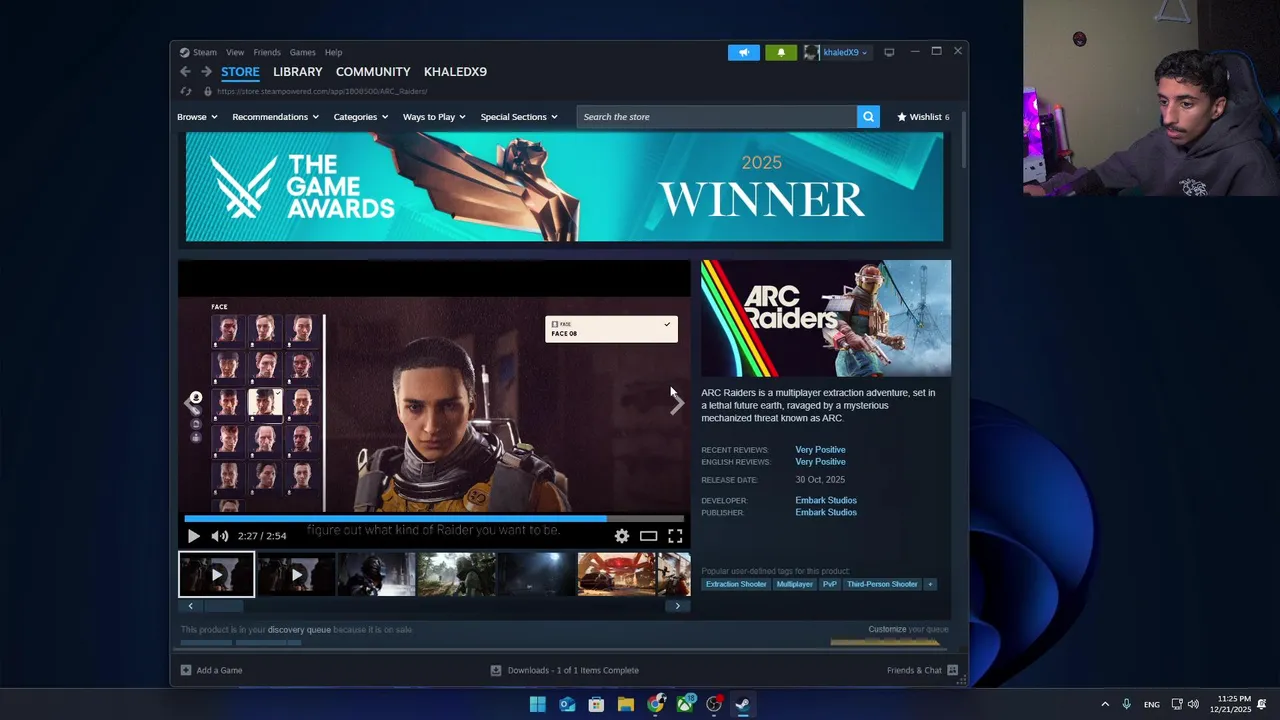Image resolution: width=1280 pixels, height=720 pixels.
Task: Open the Friends menu
Action: point(267,52)
